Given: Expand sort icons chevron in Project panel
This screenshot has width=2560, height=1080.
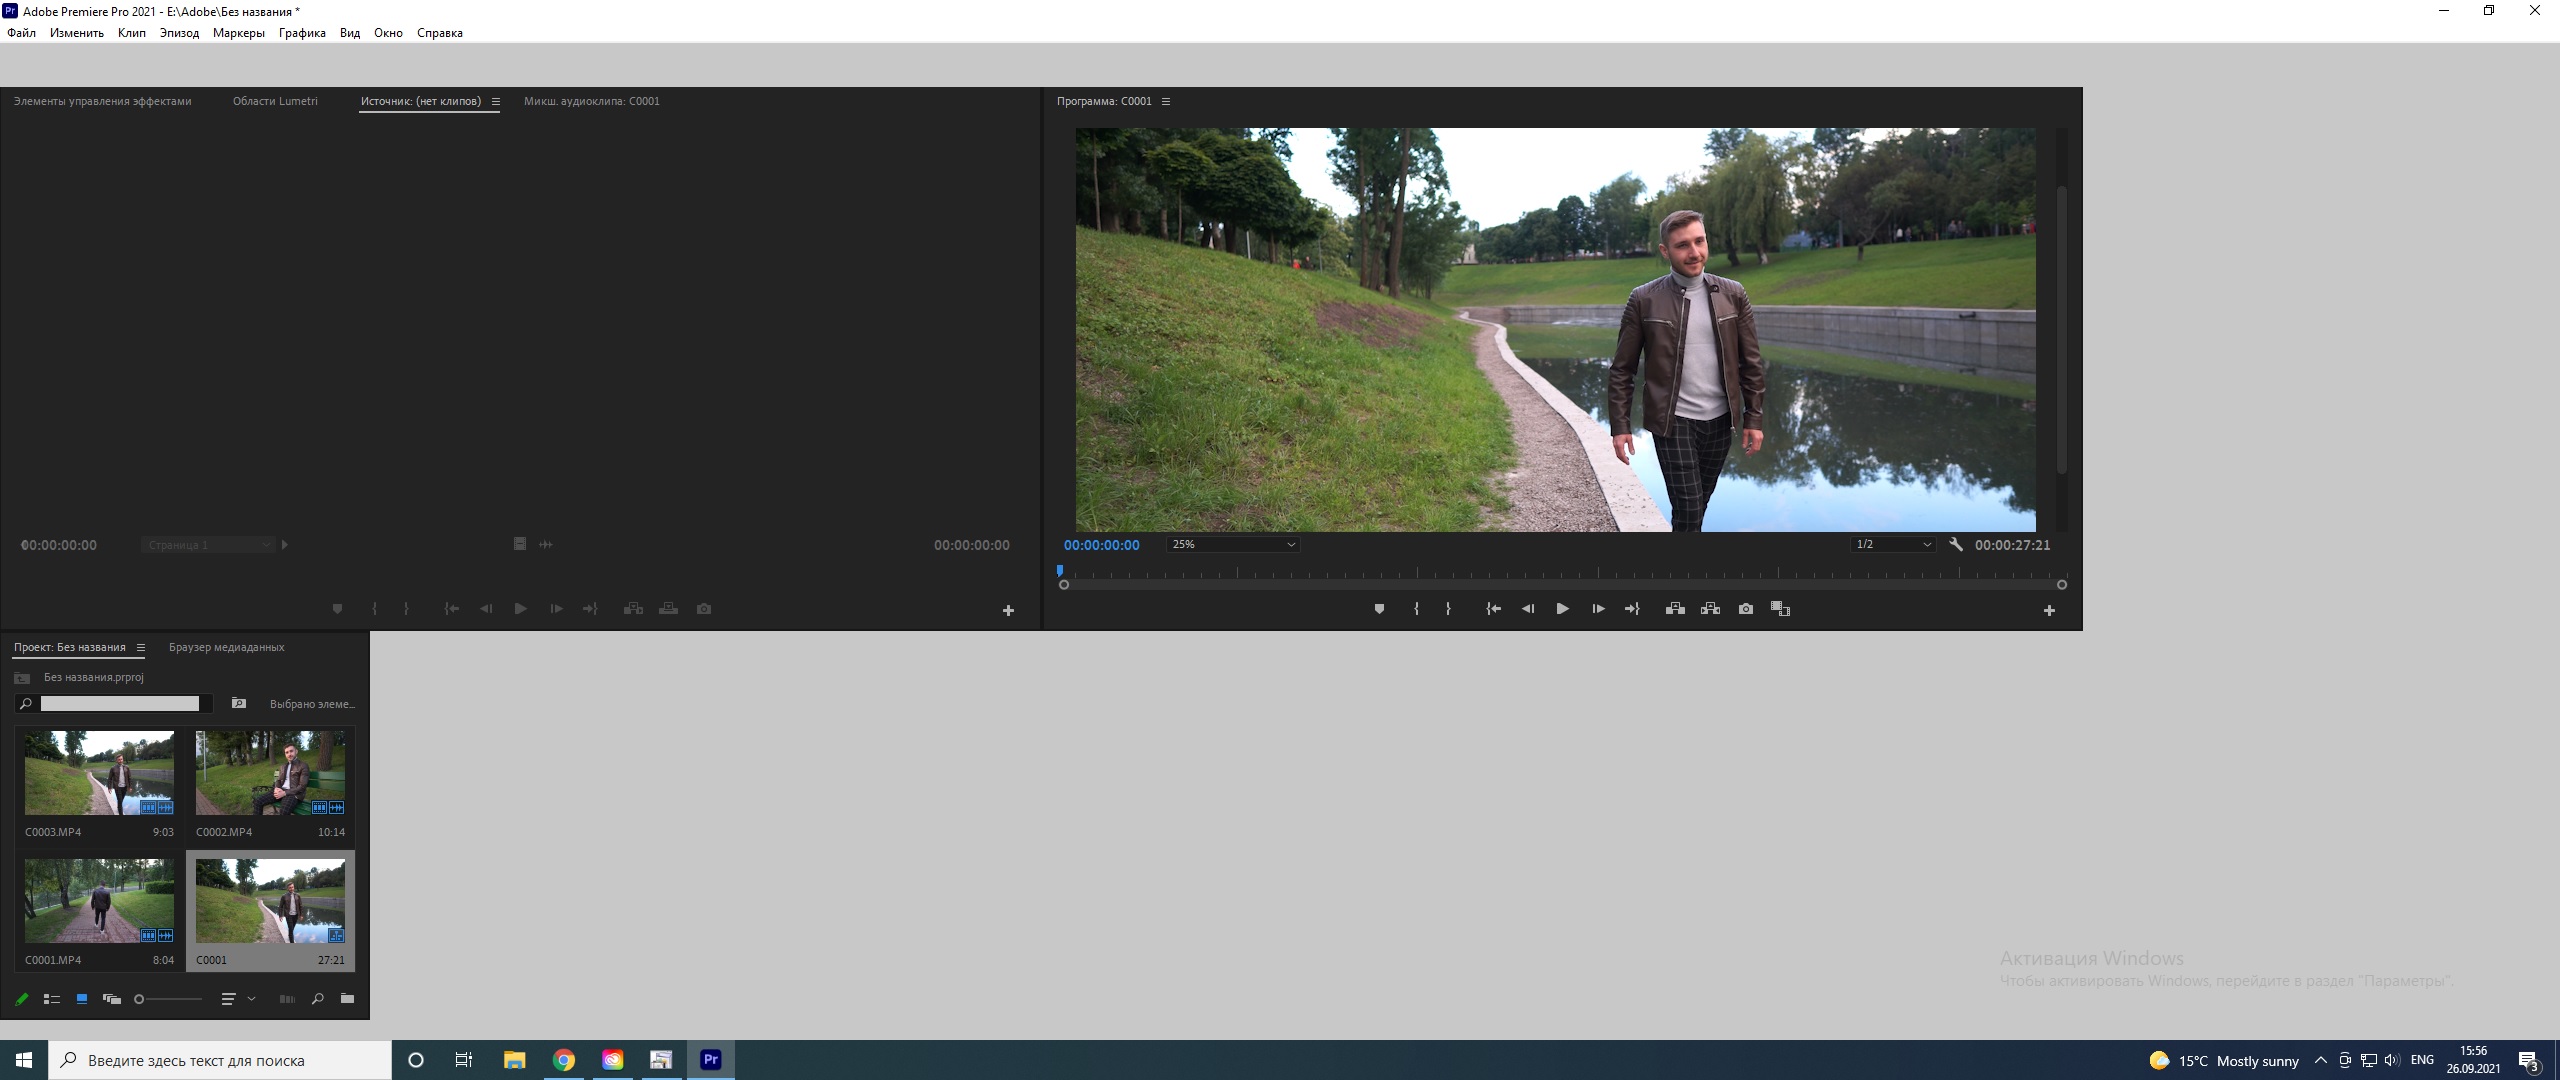Looking at the screenshot, I should (x=251, y=999).
